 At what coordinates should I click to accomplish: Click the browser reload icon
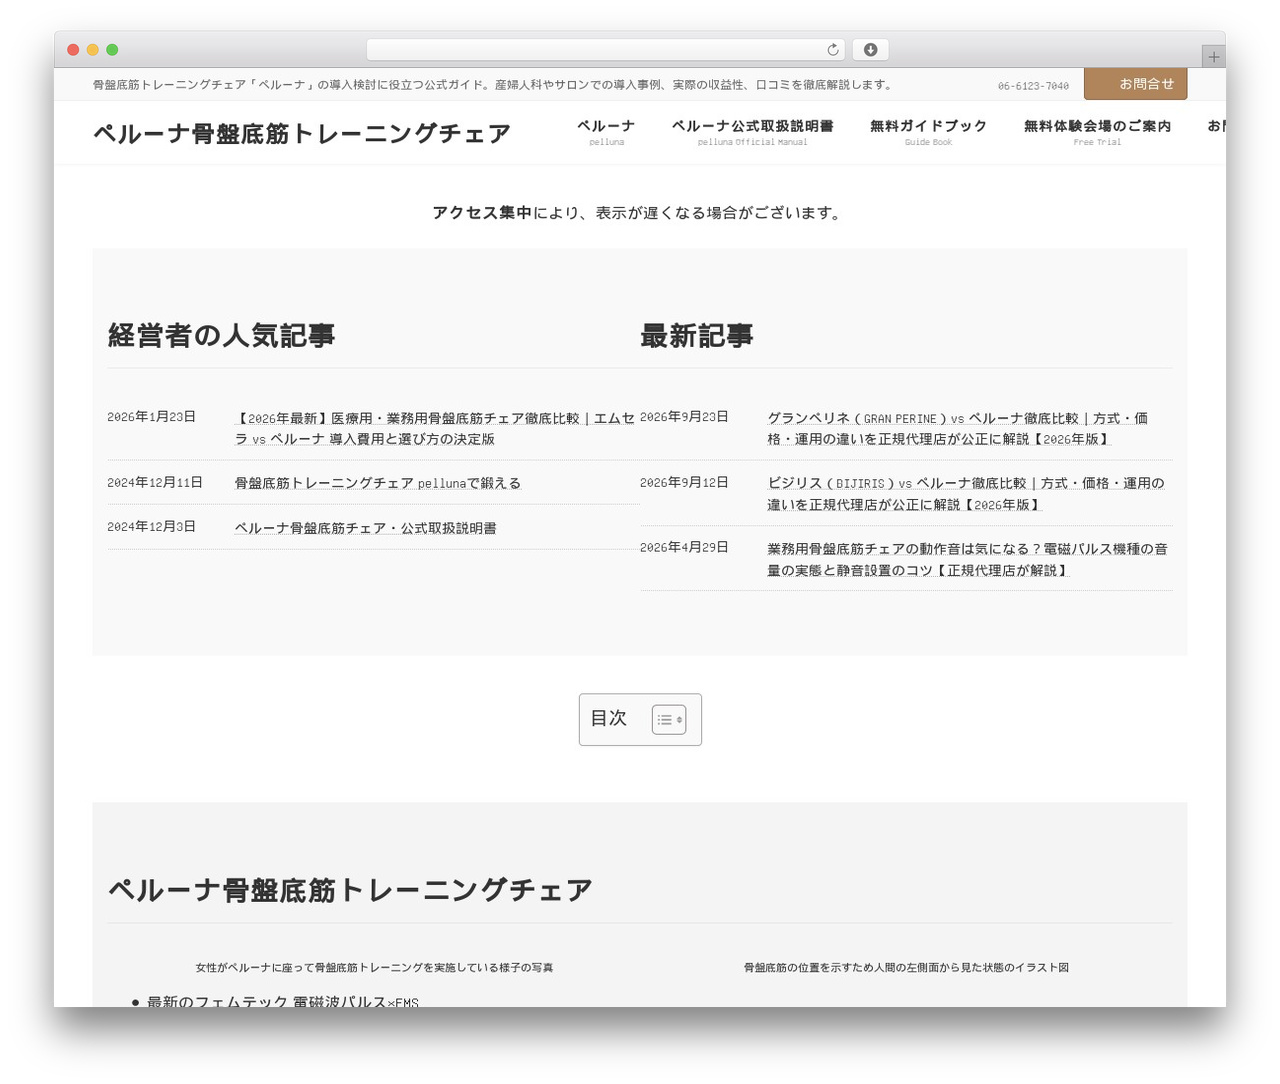pos(833,50)
